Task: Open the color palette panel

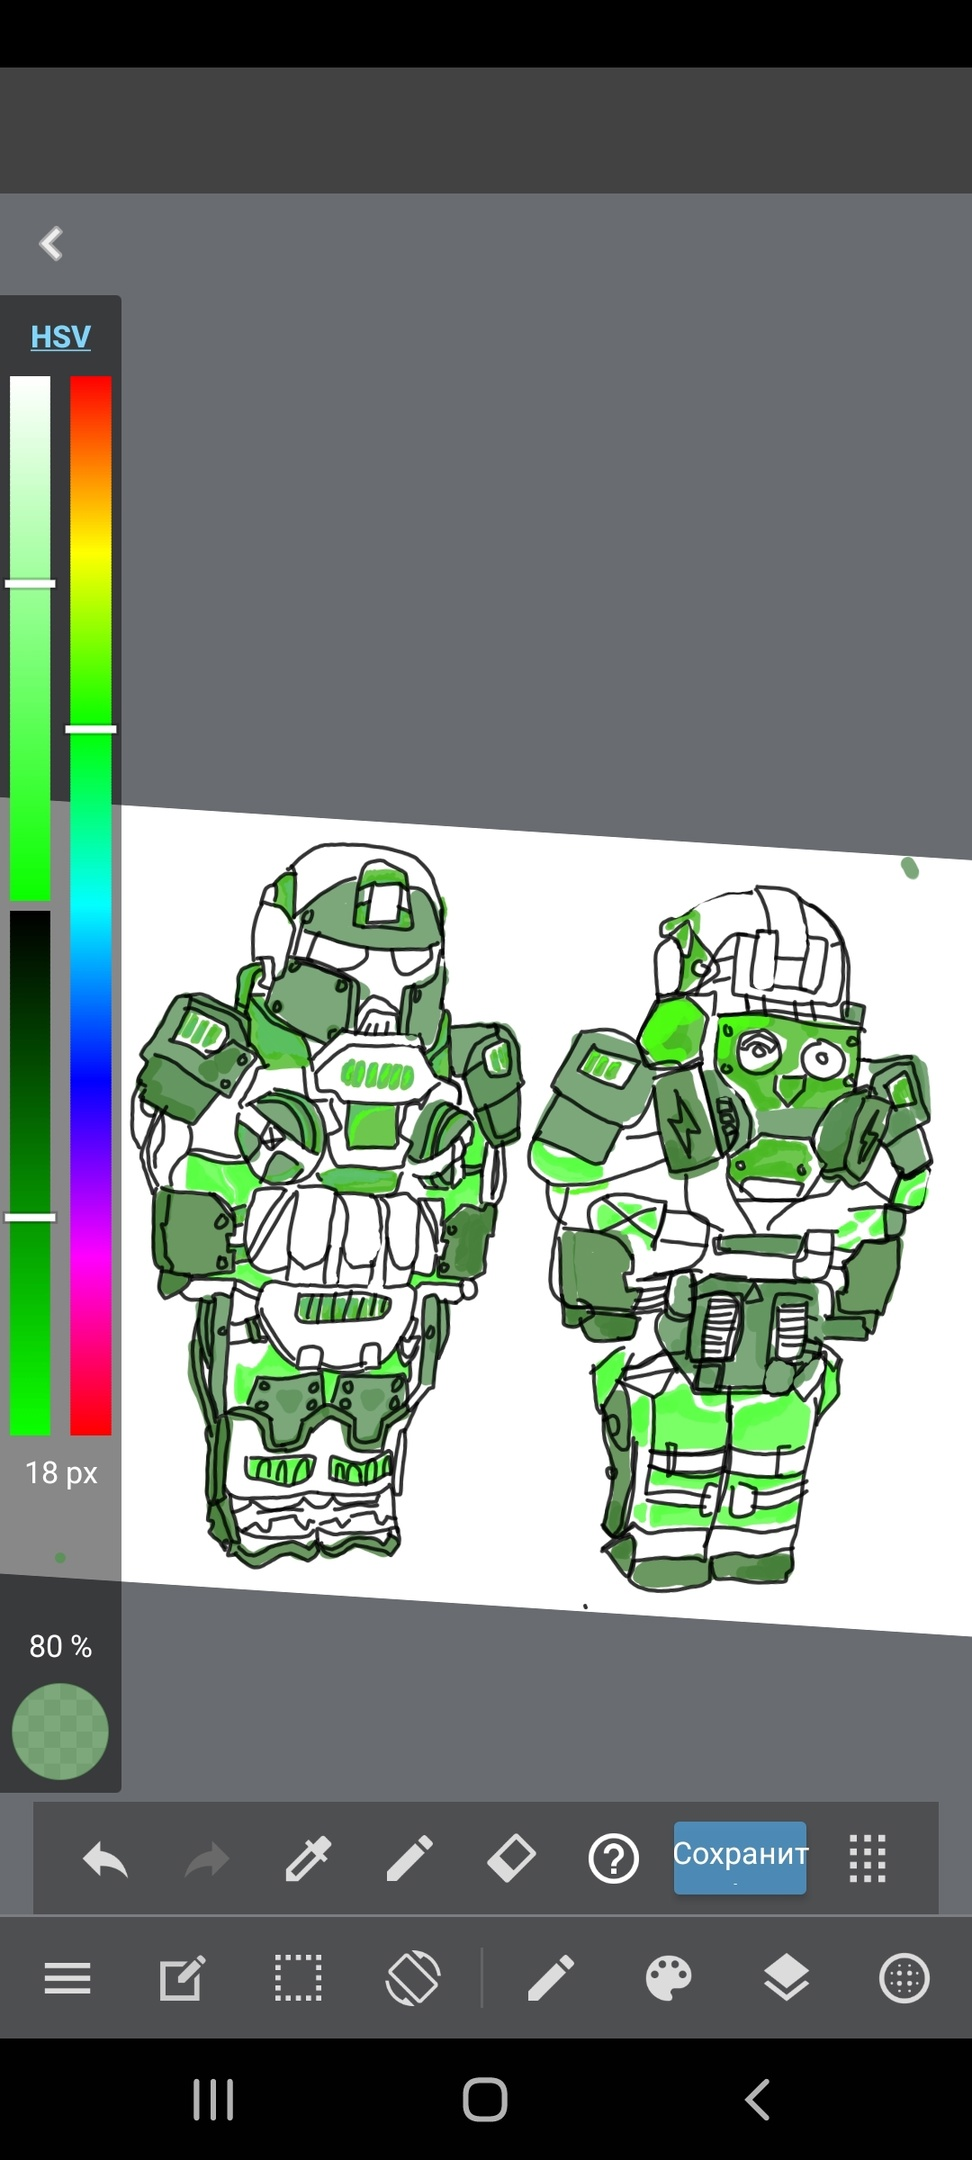Action: (668, 1978)
